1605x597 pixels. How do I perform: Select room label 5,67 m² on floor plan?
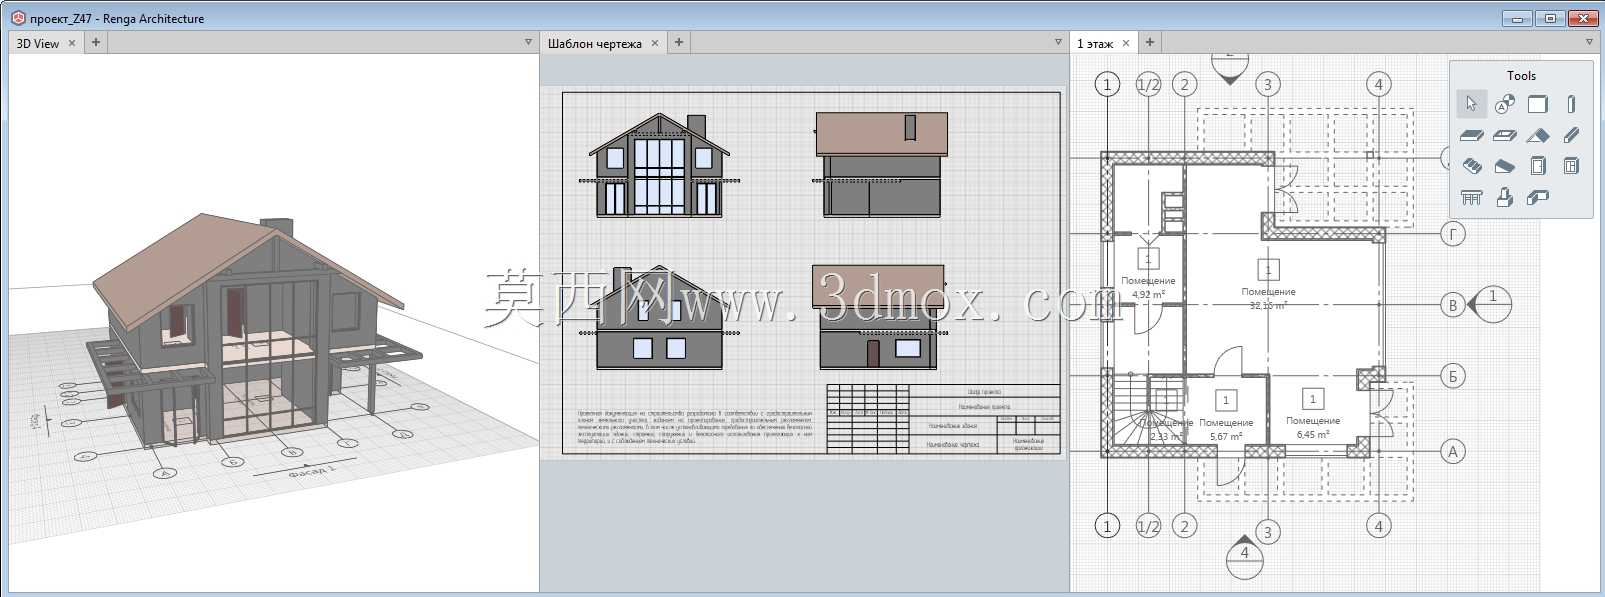pos(1226,429)
